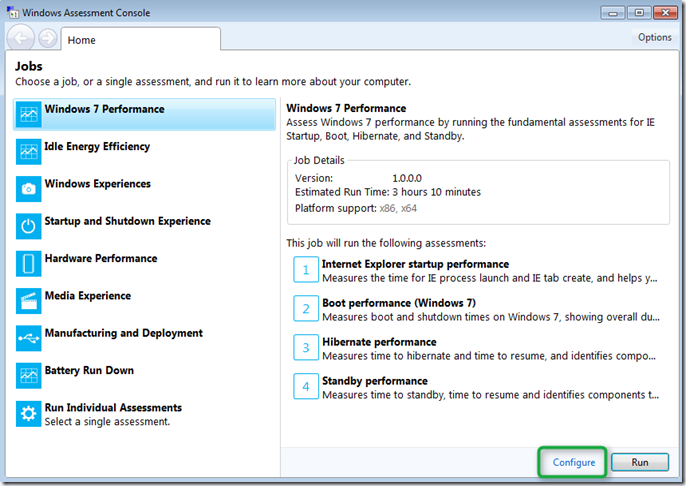Click 'Measures time to hibernate' description

pos(489,356)
